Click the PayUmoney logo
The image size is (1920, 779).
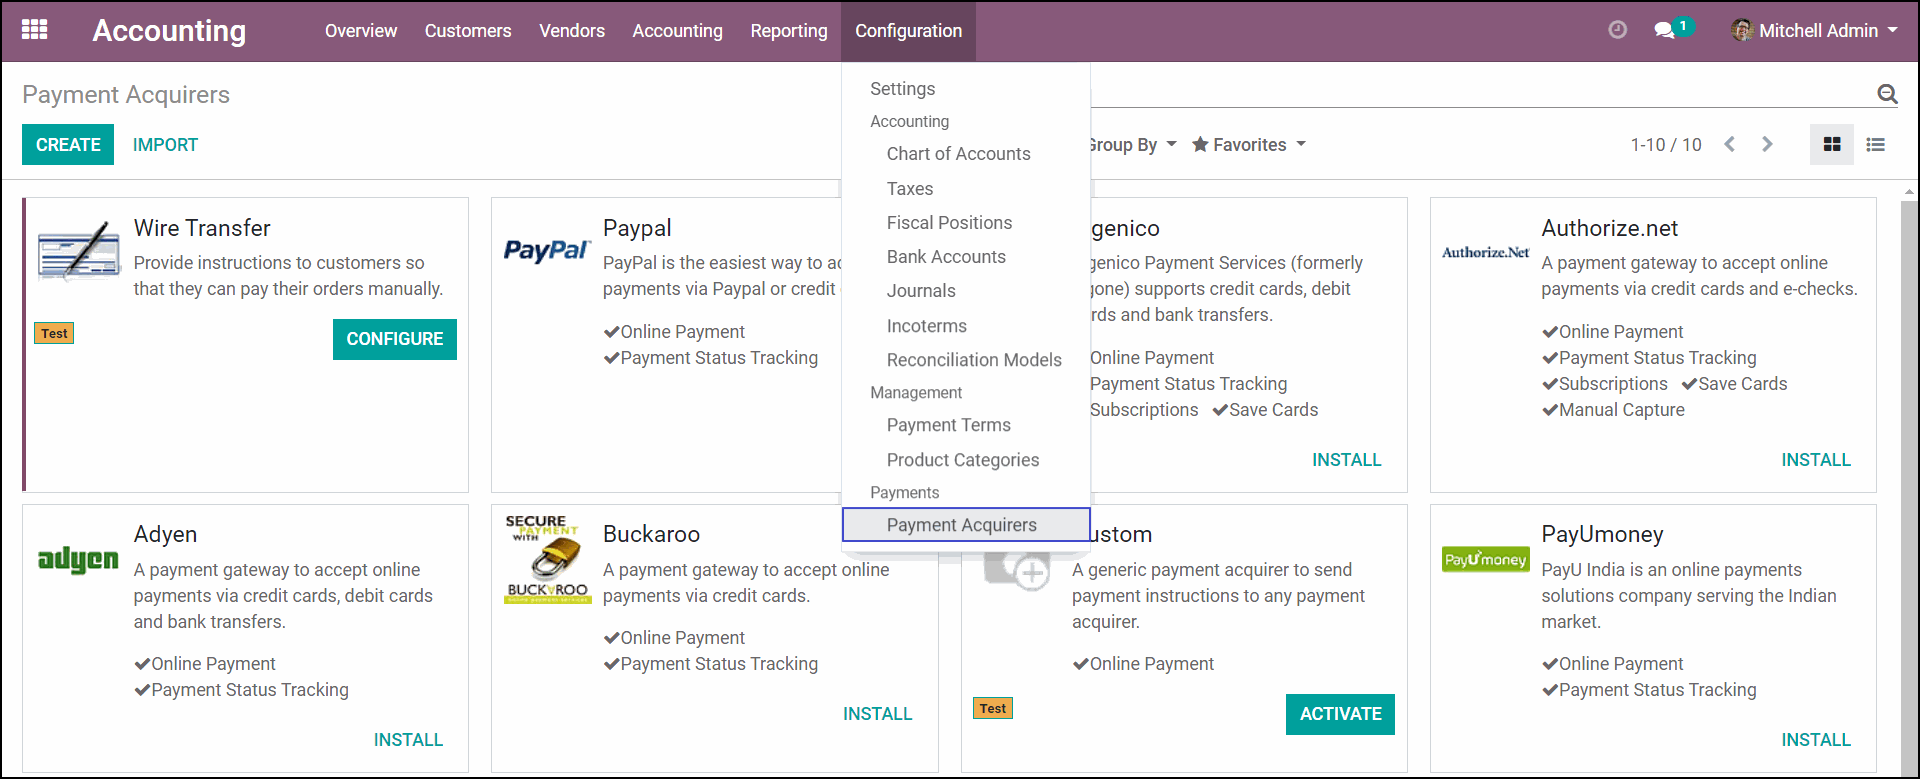click(x=1485, y=559)
